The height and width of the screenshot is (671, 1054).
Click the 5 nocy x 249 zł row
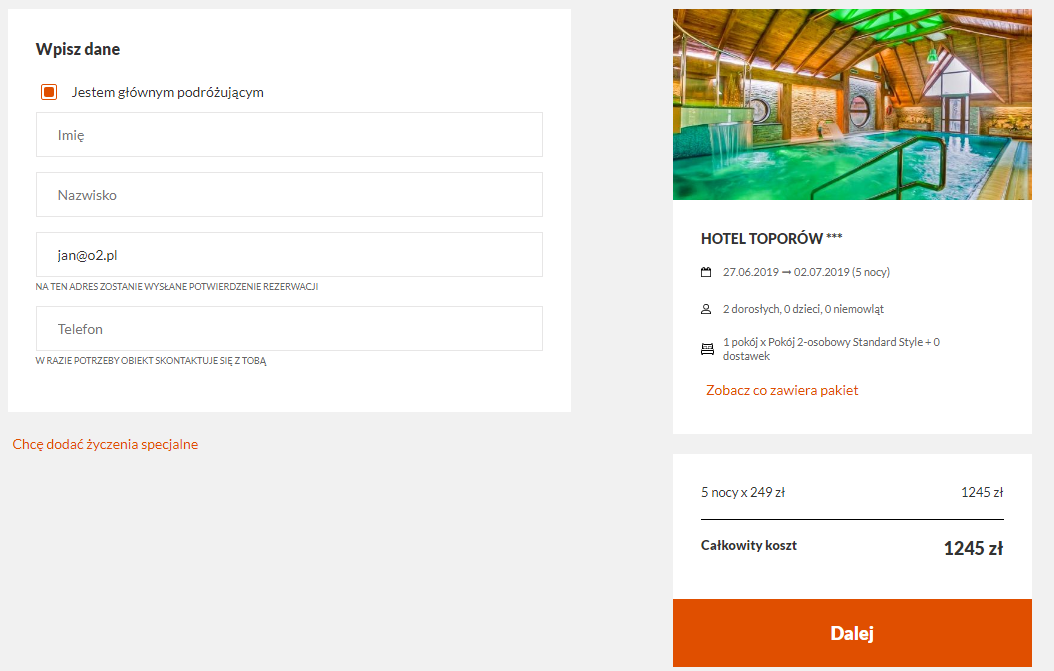852,492
